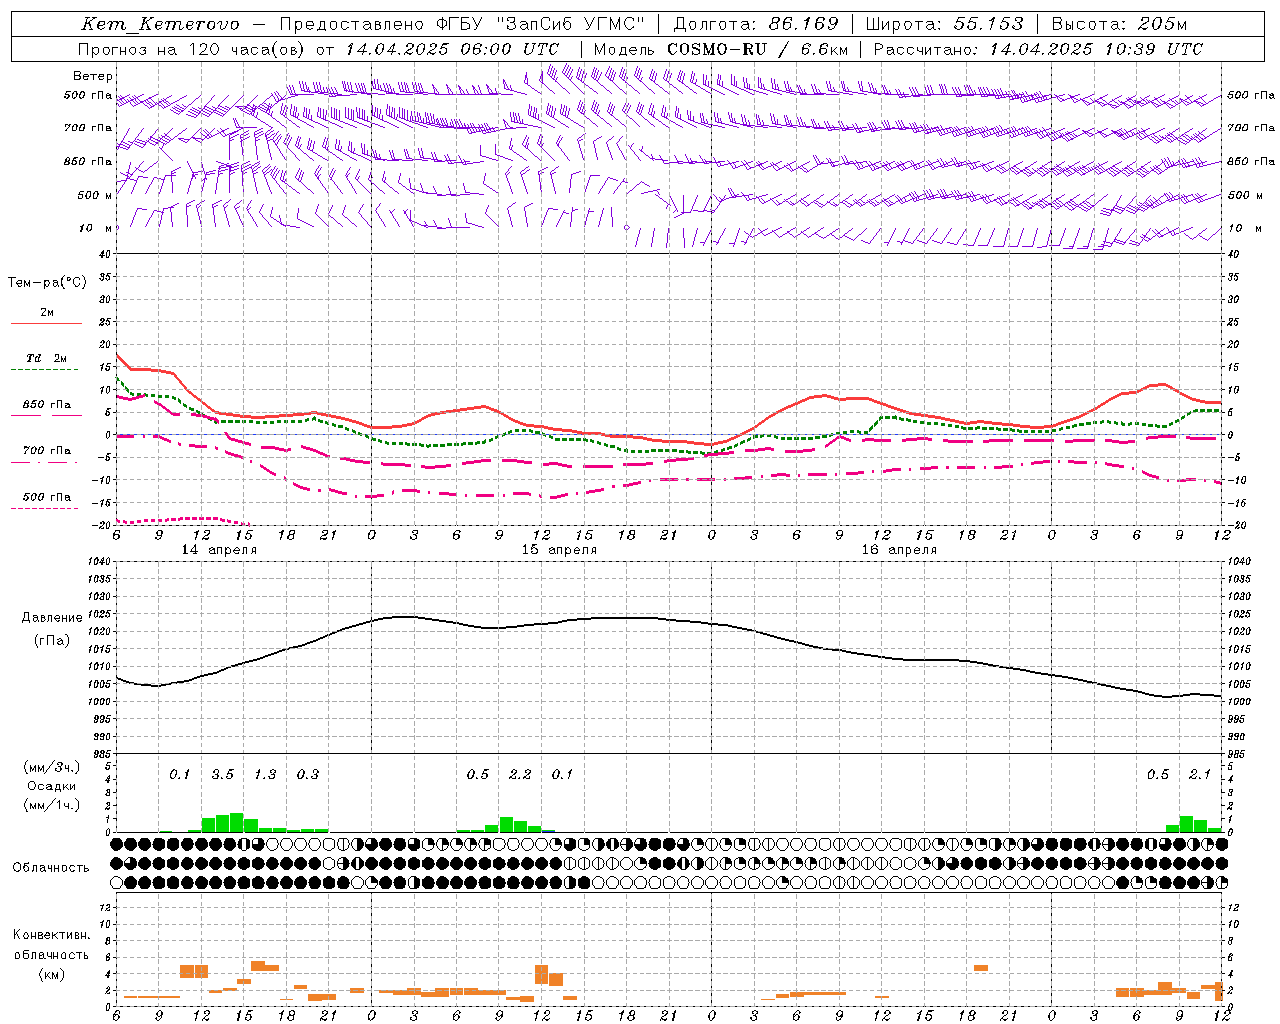Click the 16 апреля date label
The width and height of the screenshot is (1280, 1024).
coord(899,550)
